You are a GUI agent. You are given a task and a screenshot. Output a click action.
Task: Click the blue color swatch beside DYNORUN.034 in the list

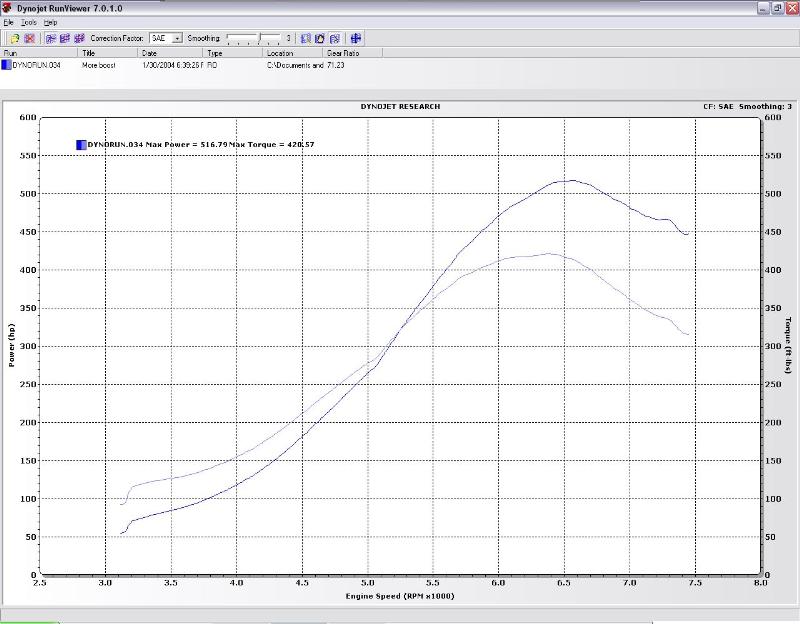(x=6, y=64)
